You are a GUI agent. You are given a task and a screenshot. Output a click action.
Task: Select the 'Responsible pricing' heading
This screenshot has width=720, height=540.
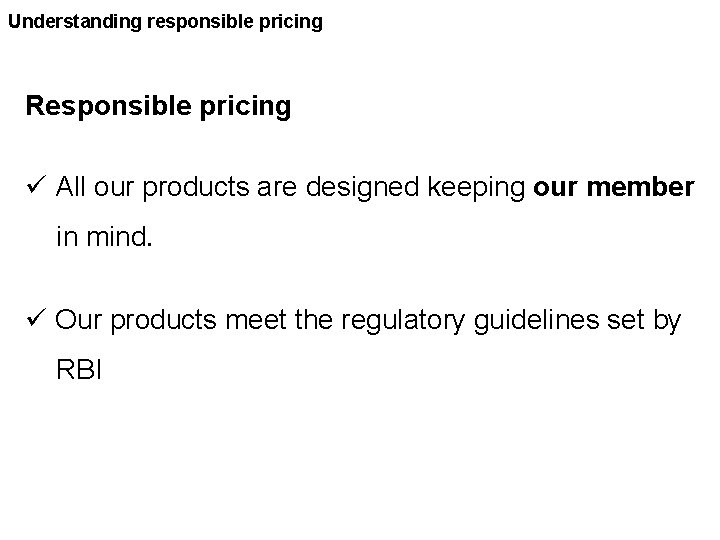pyautogui.click(x=158, y=107)
